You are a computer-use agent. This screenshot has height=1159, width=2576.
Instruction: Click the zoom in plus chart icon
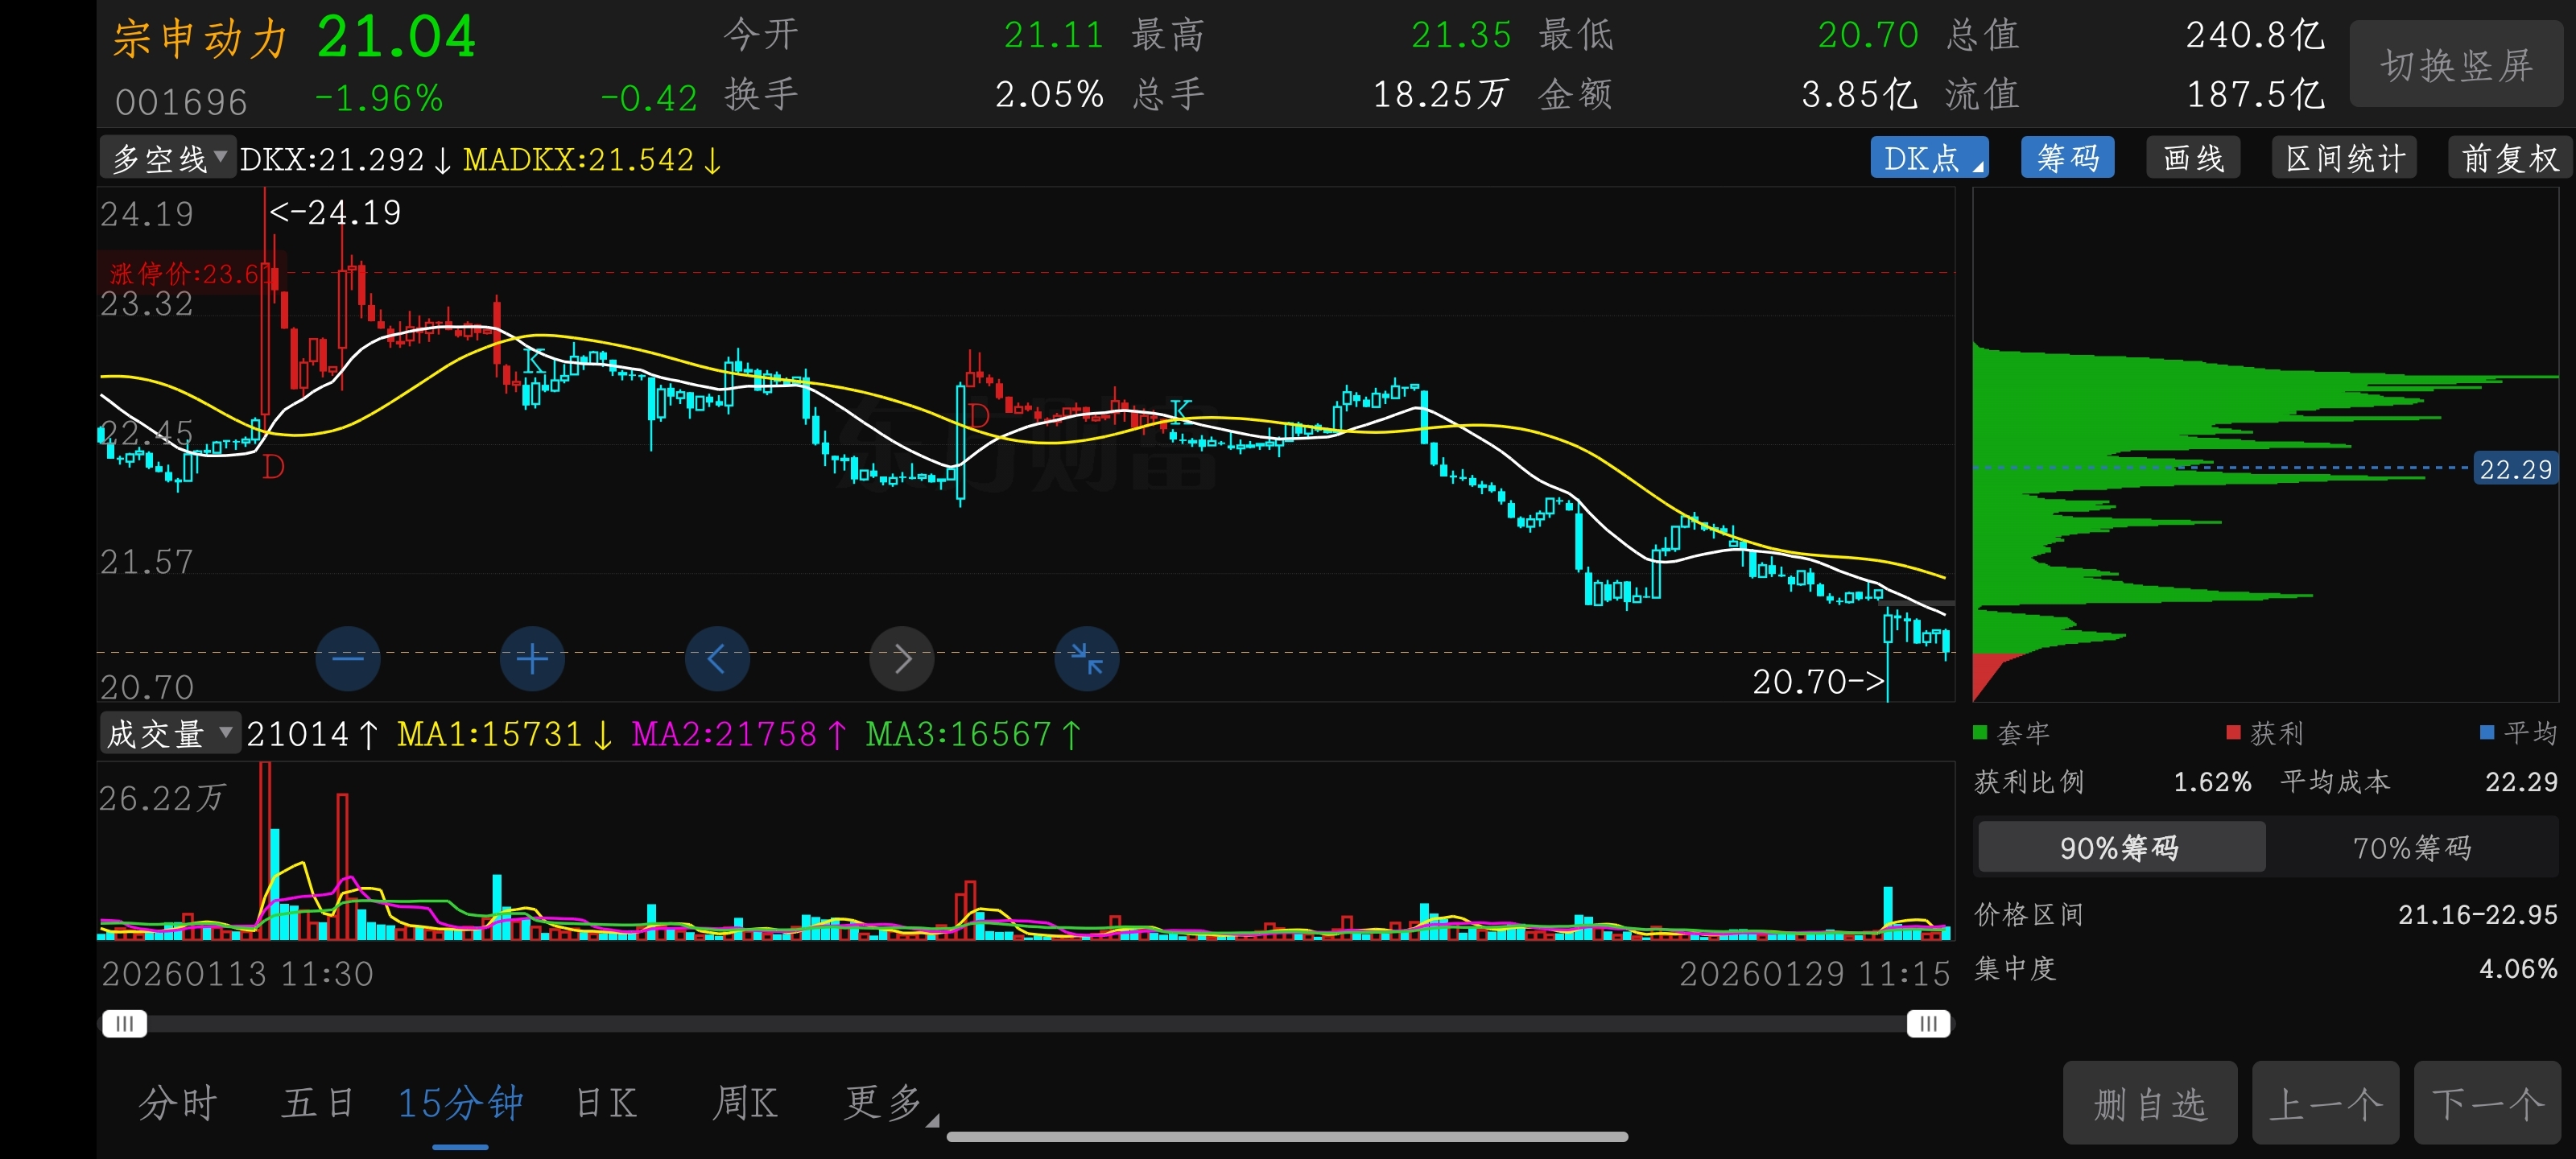click(x=532, y=658)
